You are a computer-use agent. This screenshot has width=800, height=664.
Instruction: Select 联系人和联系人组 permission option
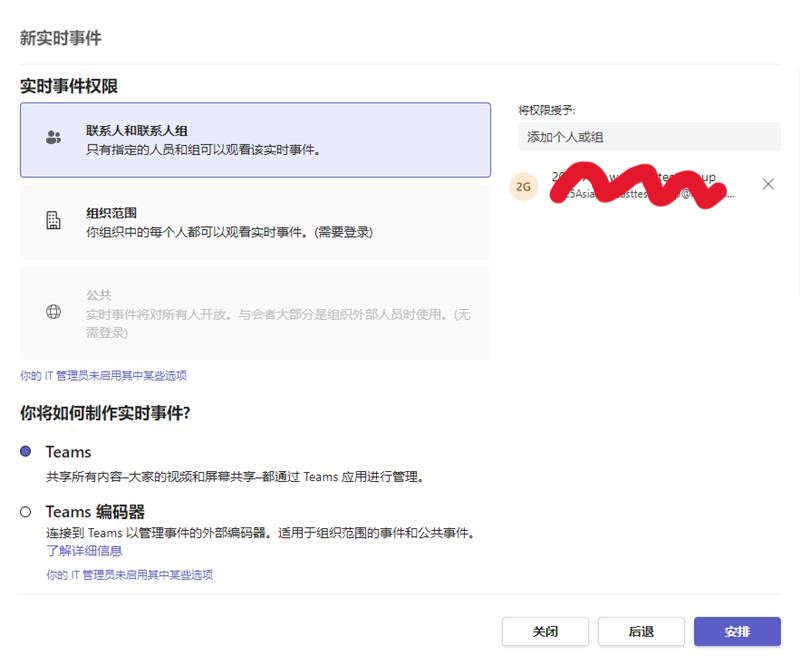(x=255, y=140)
